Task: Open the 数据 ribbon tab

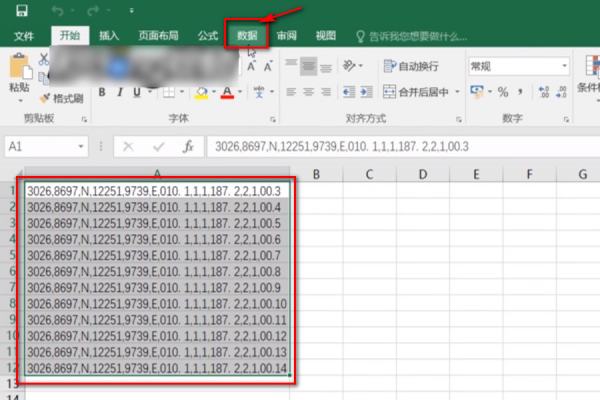Action: 247,36
